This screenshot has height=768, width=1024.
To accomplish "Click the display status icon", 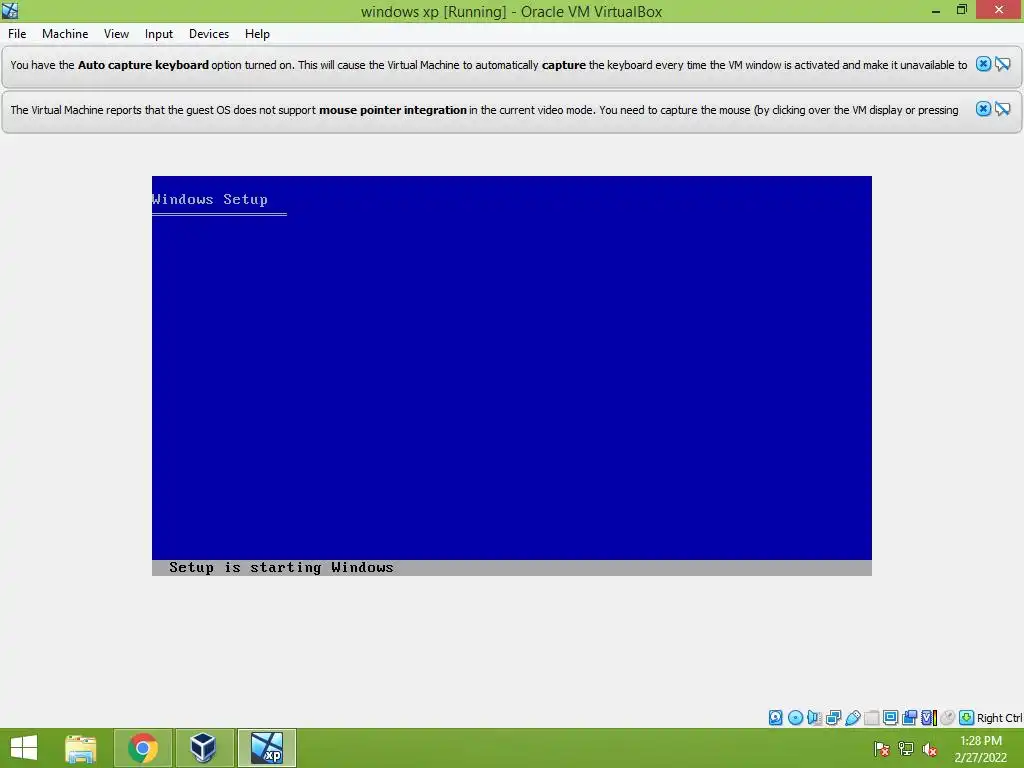I will pyautogui.click(x=890, y=718).
